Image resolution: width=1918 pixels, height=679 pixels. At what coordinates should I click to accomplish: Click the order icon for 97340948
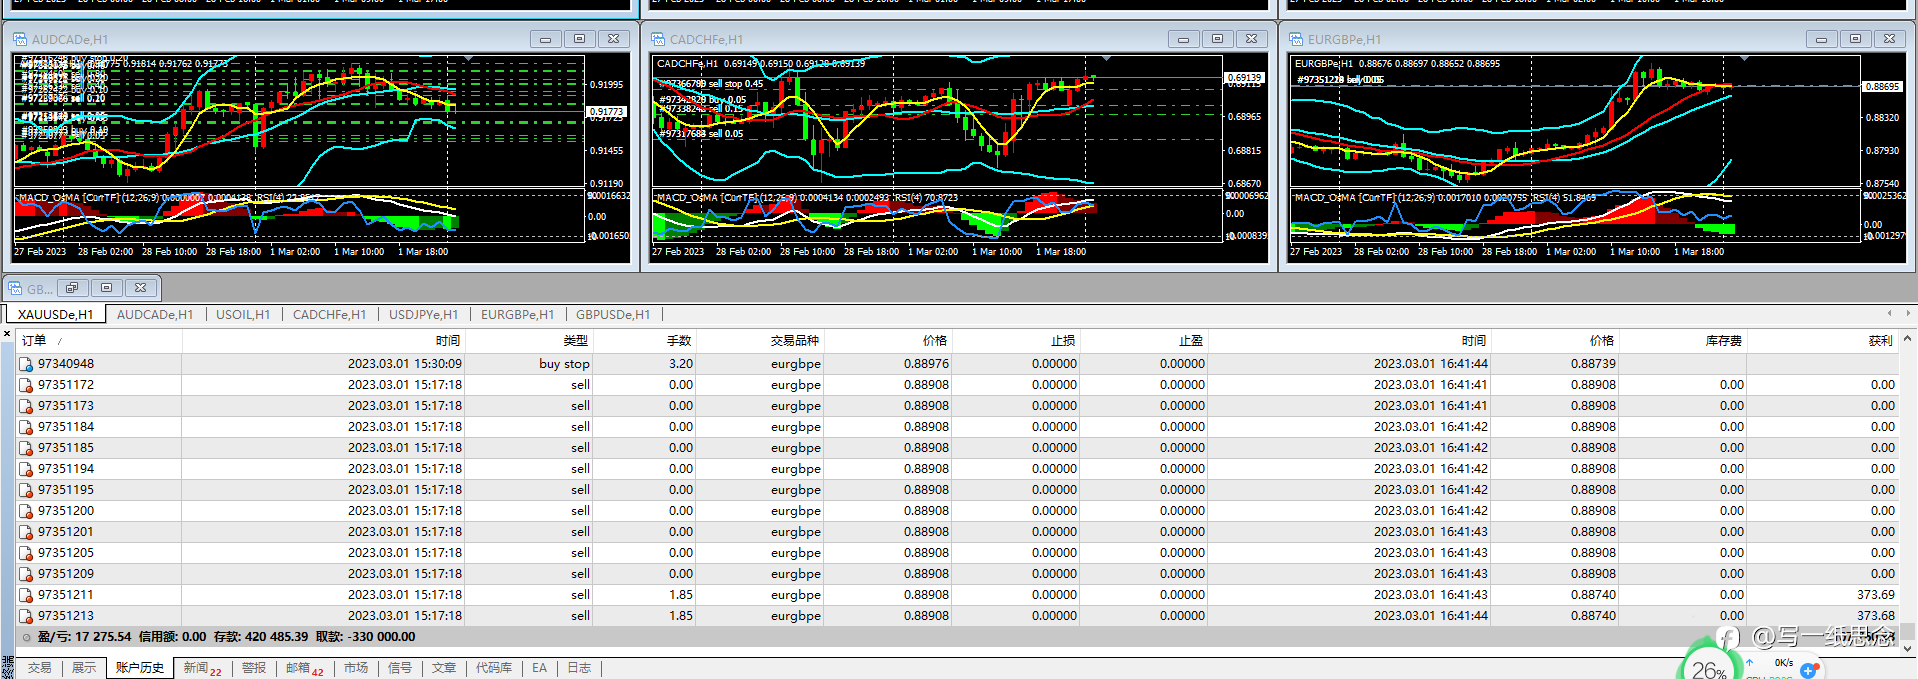26,364
